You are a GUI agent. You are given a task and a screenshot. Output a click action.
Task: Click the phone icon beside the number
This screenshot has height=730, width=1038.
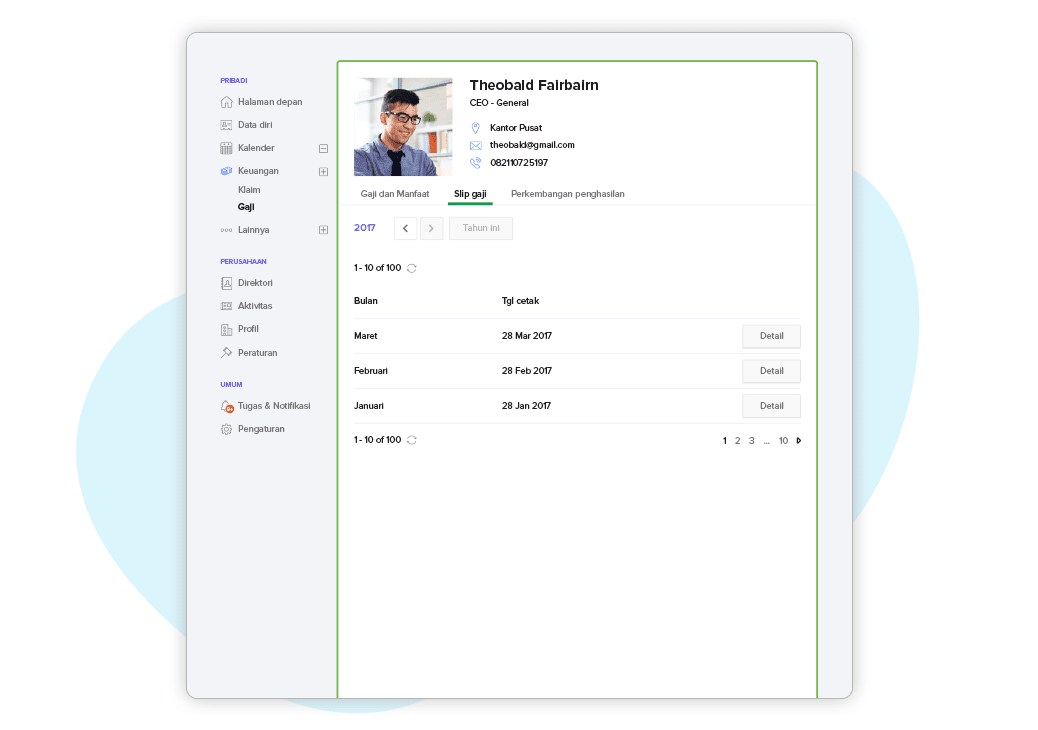tap(475, 163)
